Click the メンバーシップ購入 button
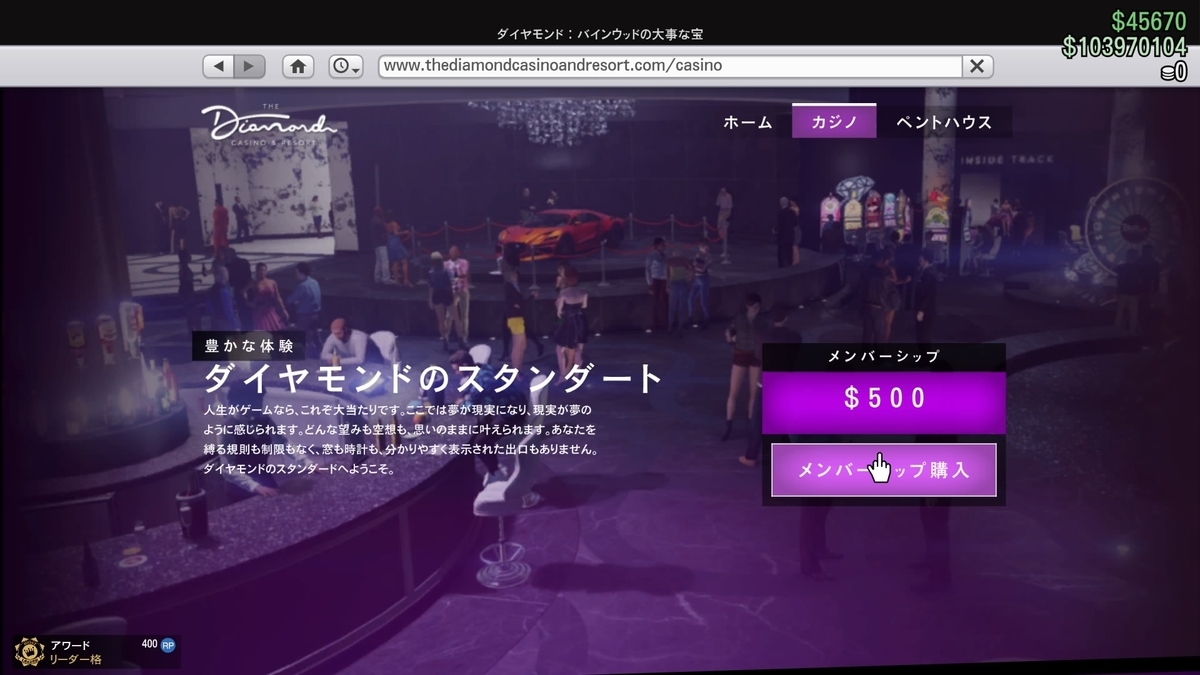 tap(883, 469)
